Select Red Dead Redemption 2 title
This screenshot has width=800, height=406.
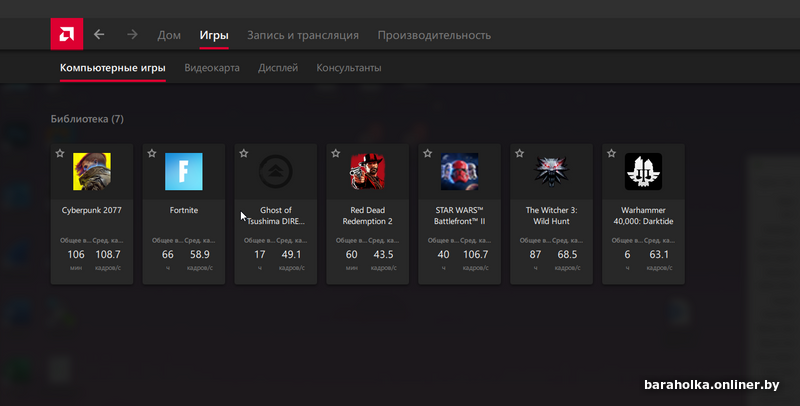tap(367, 216)
